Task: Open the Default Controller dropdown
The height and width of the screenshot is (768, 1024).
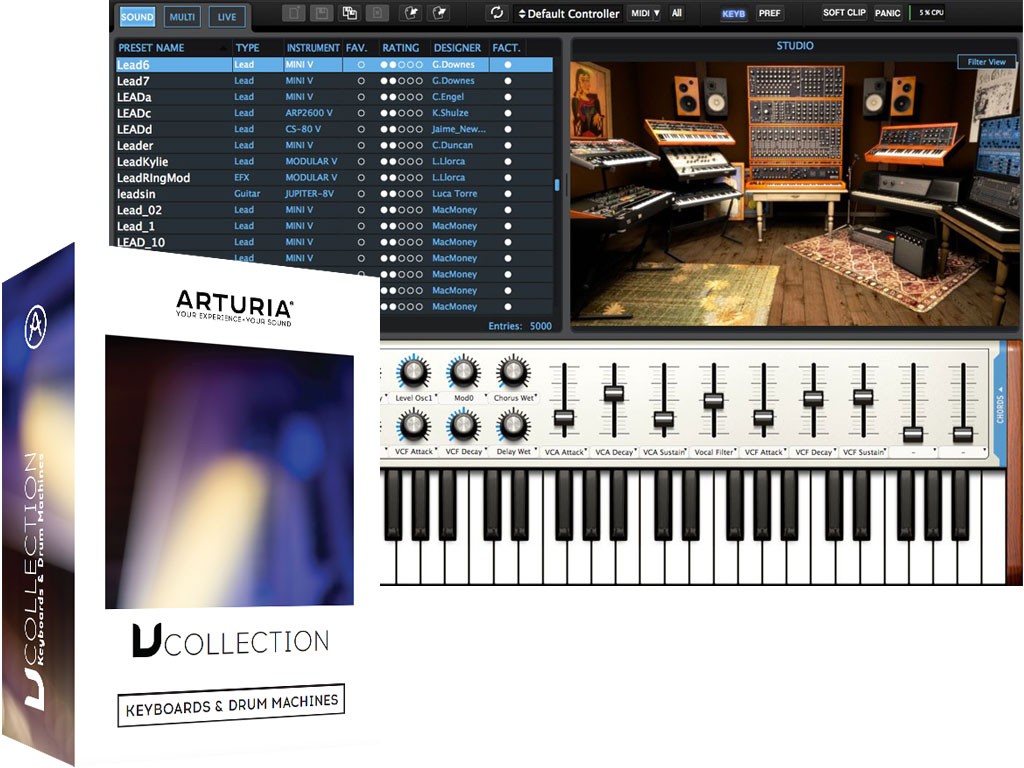Action: pyautogui.click(x=568, y=14)
